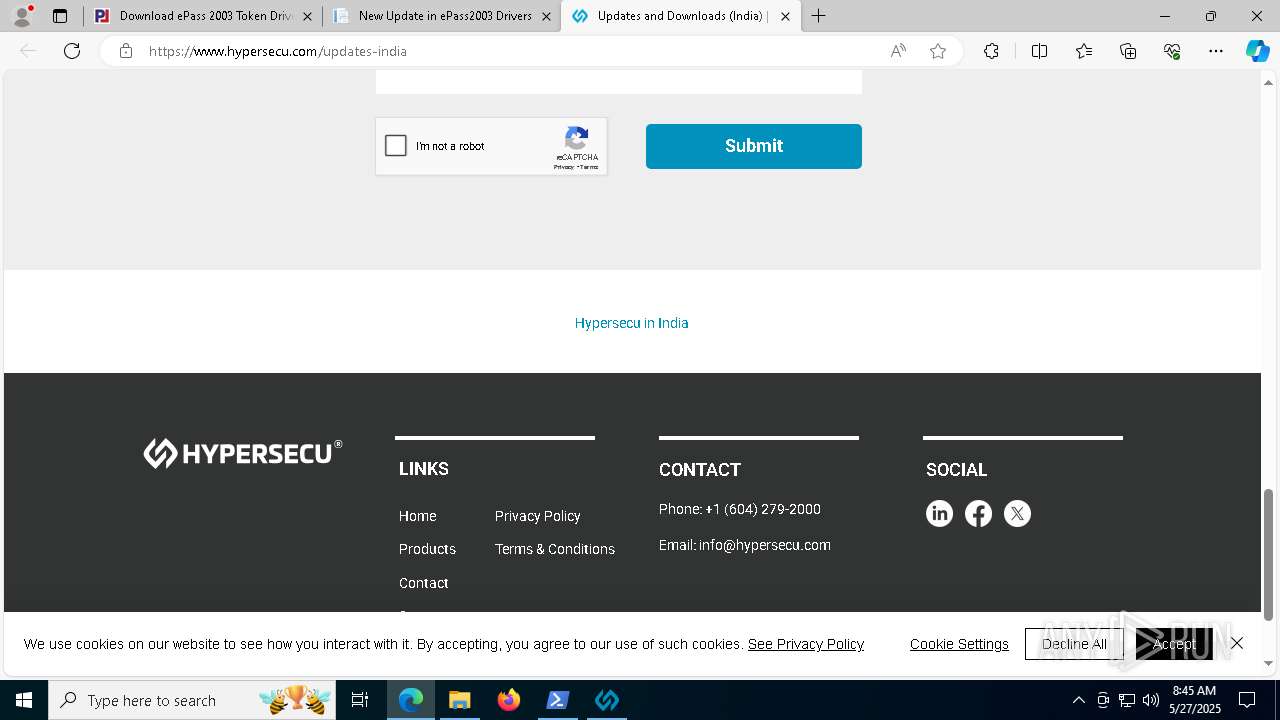The image size is (1280, 720).
Task: Open Settings and more menu
Action: pyautogui.click(x=1216, y=51)
